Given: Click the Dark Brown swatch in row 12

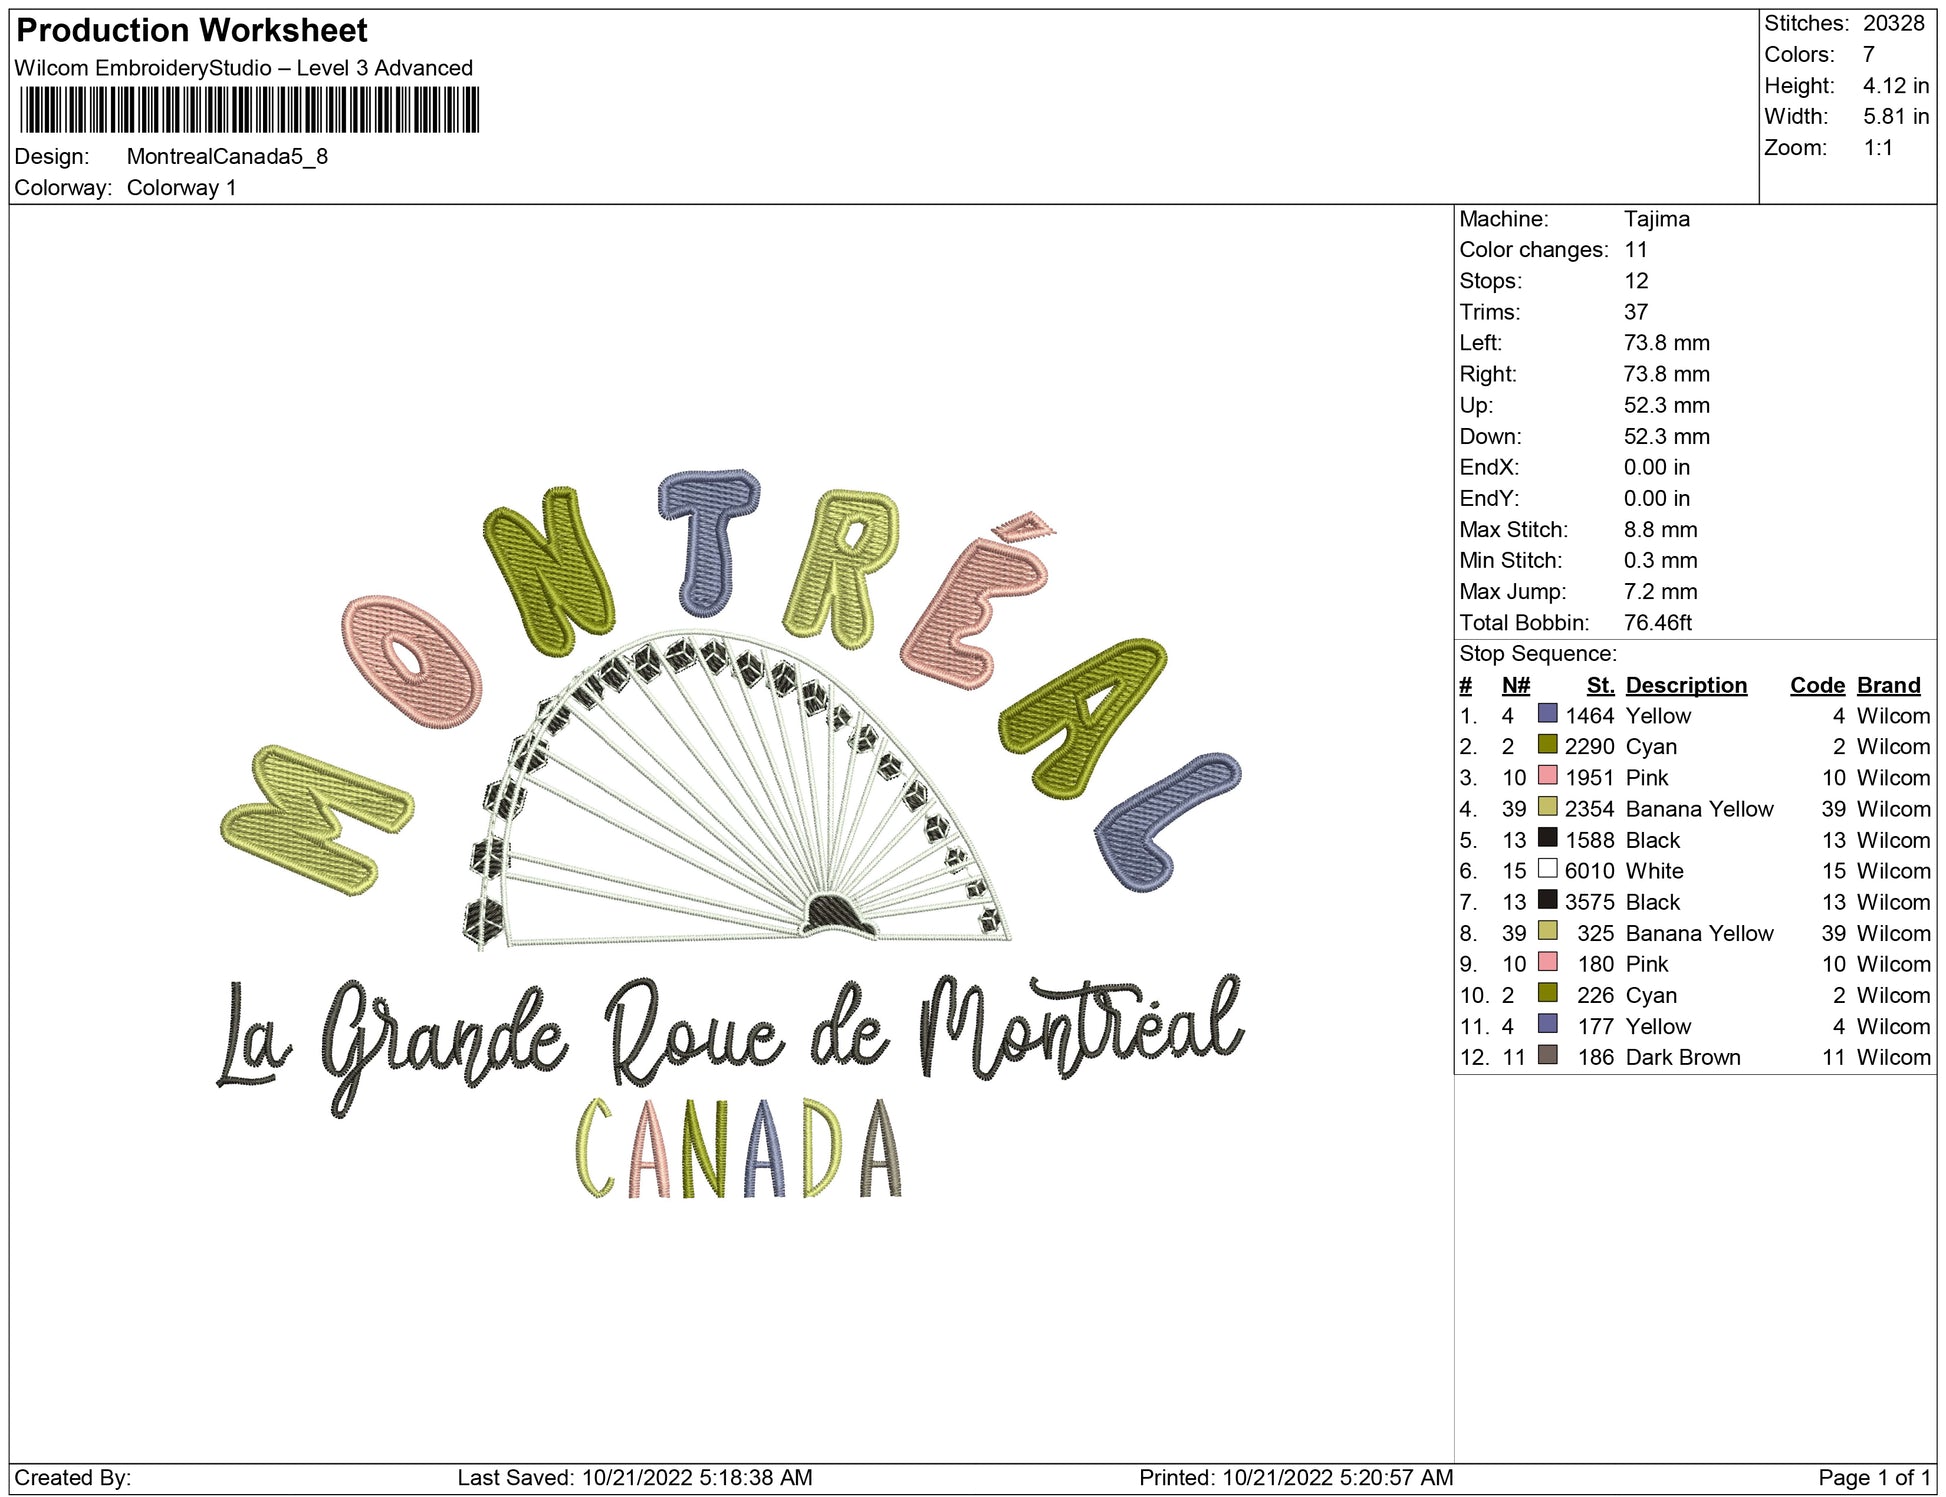Looking at the screenshot, I should click(x=1547, y=1056).
